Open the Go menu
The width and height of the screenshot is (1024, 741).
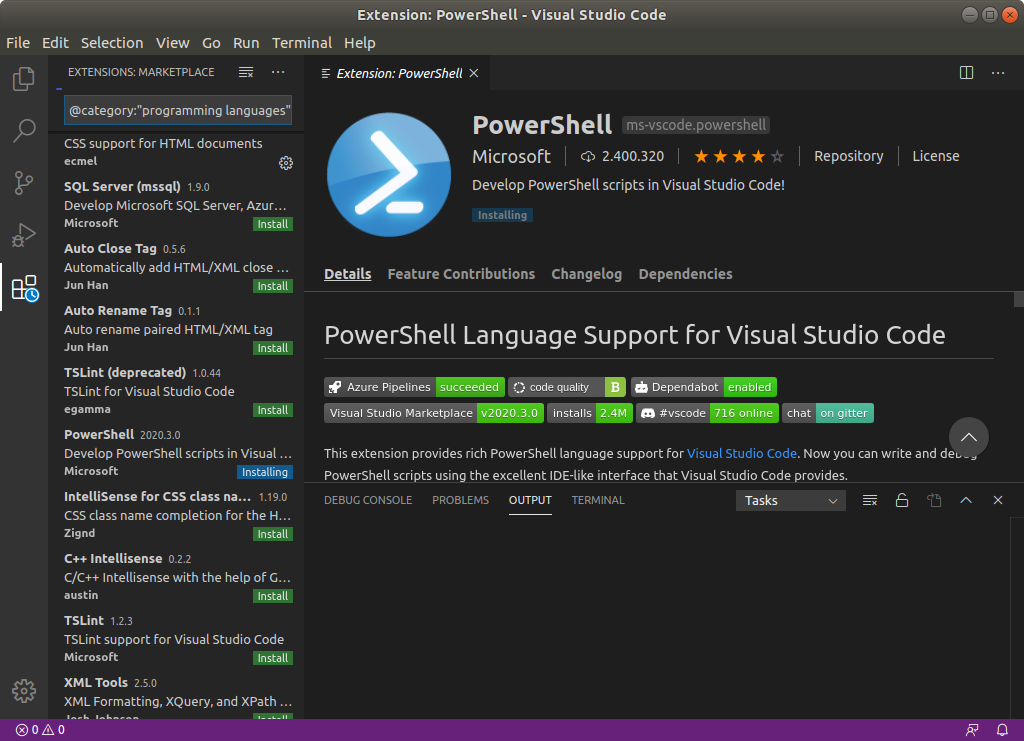pos(211,43)
